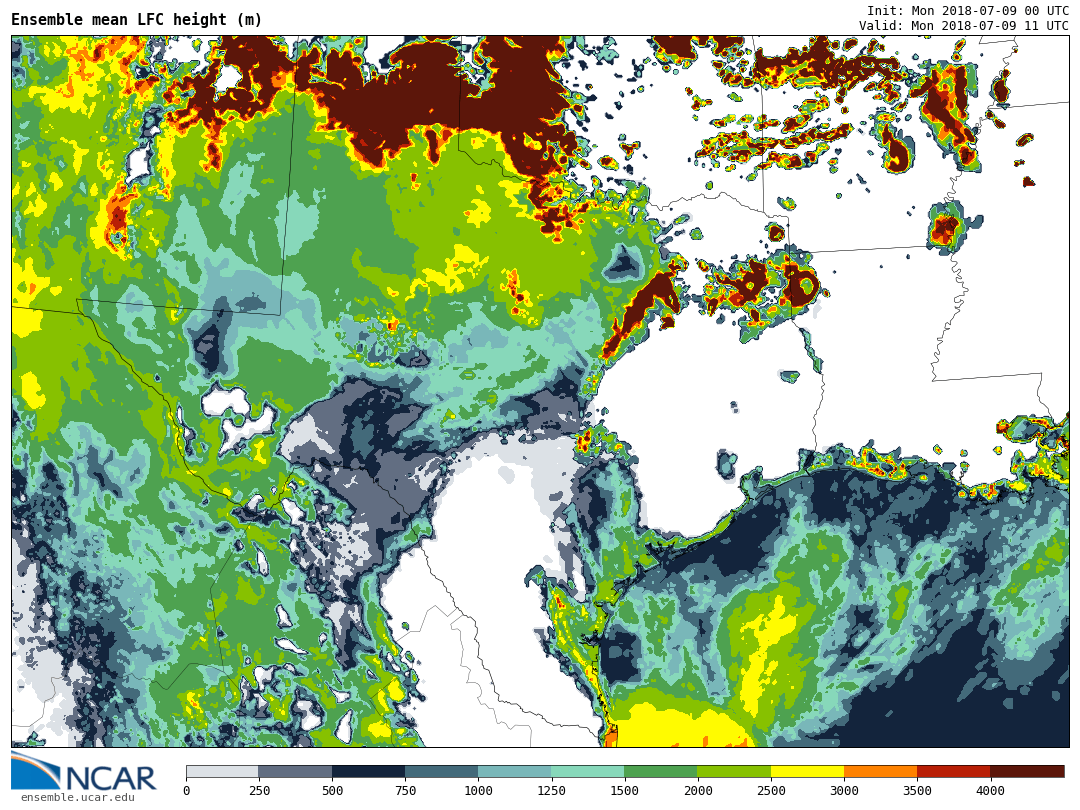
Task: Click the colorbar label '1500'
Action: [625, 791]
